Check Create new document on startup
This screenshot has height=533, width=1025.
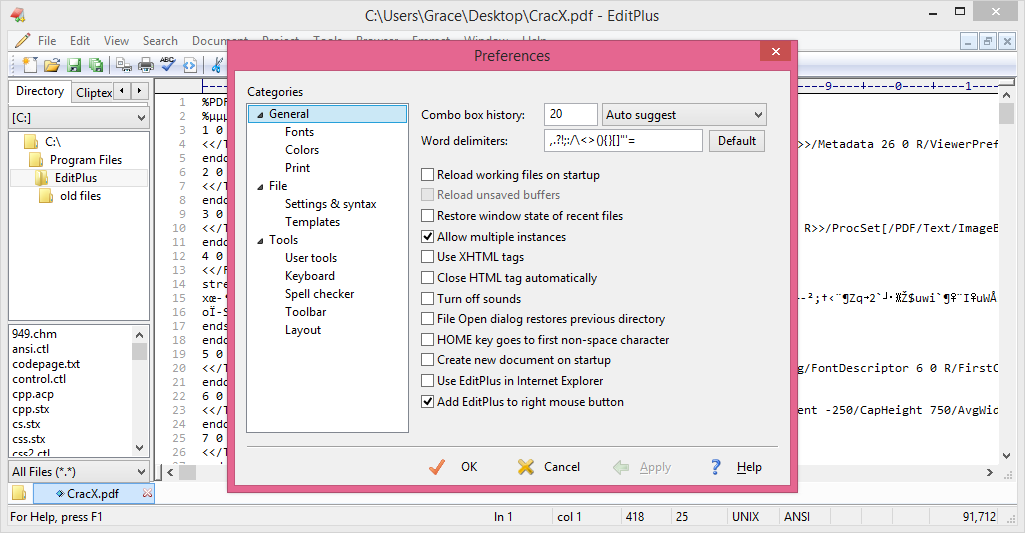pyautogui.click(x=428, y=360)
